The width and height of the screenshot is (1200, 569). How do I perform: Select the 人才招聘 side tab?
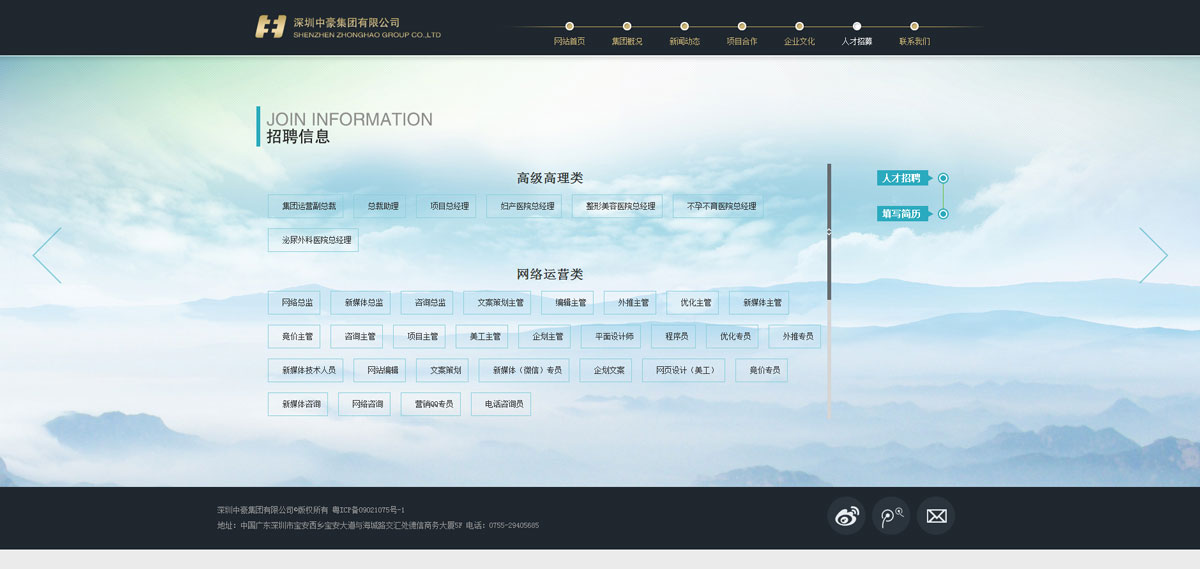pyautogui.click(x=901, y=178)
